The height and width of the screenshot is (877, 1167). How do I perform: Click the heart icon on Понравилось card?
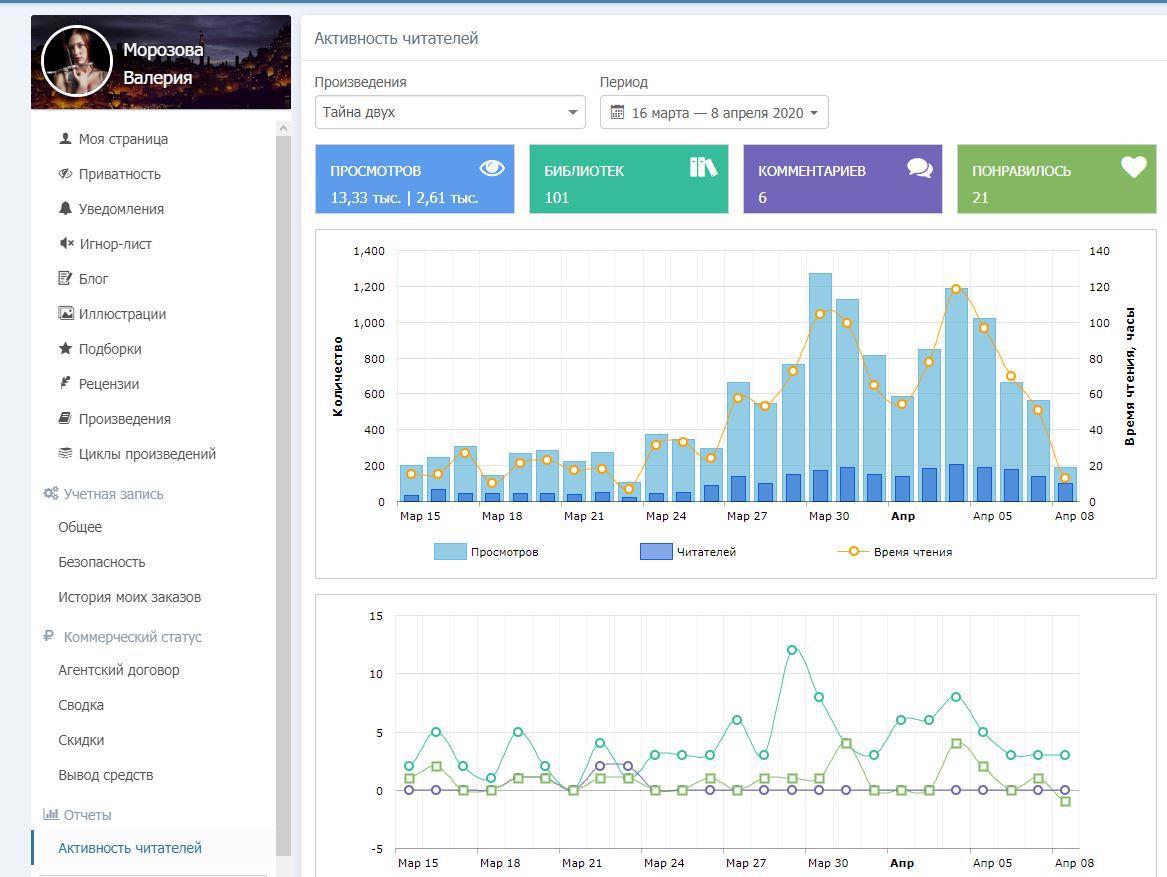pos(1133,168)
